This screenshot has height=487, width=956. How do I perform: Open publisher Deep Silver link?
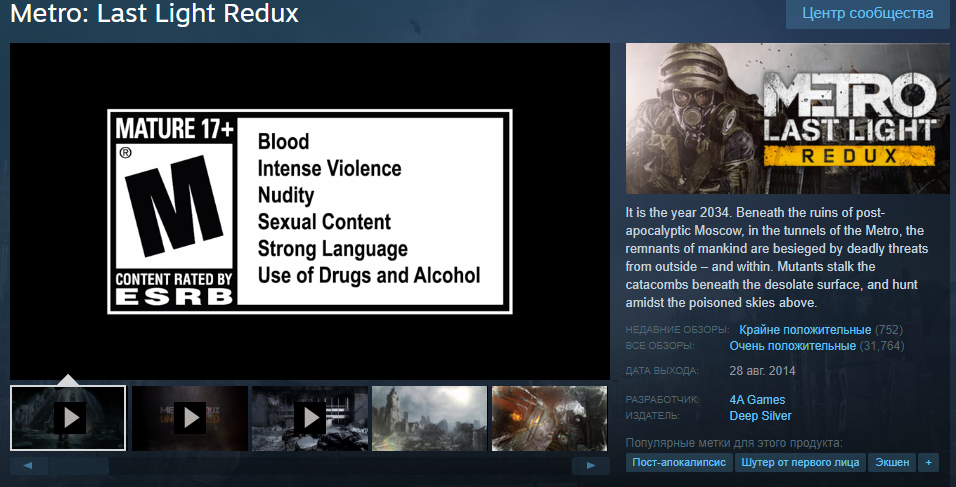tap(760, 416)
